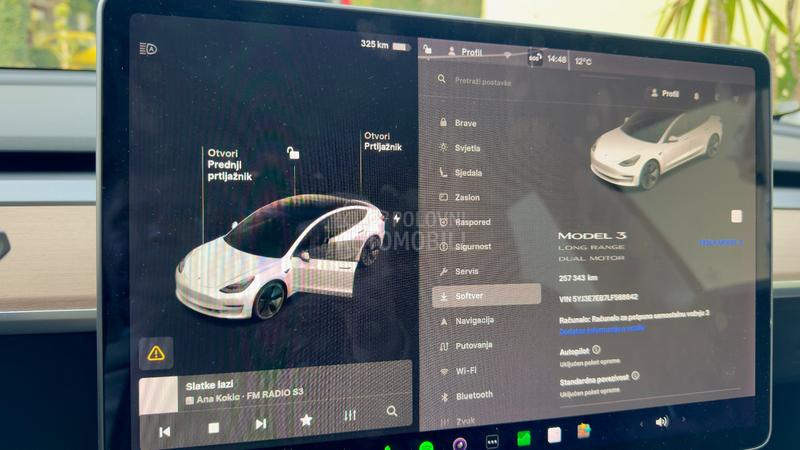
Task: Tap the 14:48 clock display
Action: click(x=557, y=60)
